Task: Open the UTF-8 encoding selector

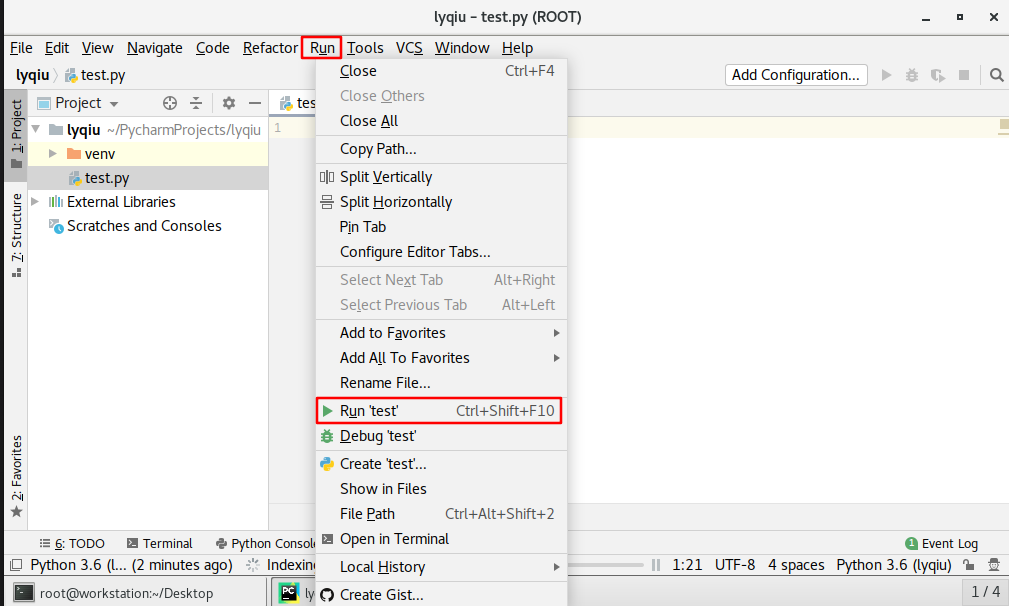Action: point(735,565)
